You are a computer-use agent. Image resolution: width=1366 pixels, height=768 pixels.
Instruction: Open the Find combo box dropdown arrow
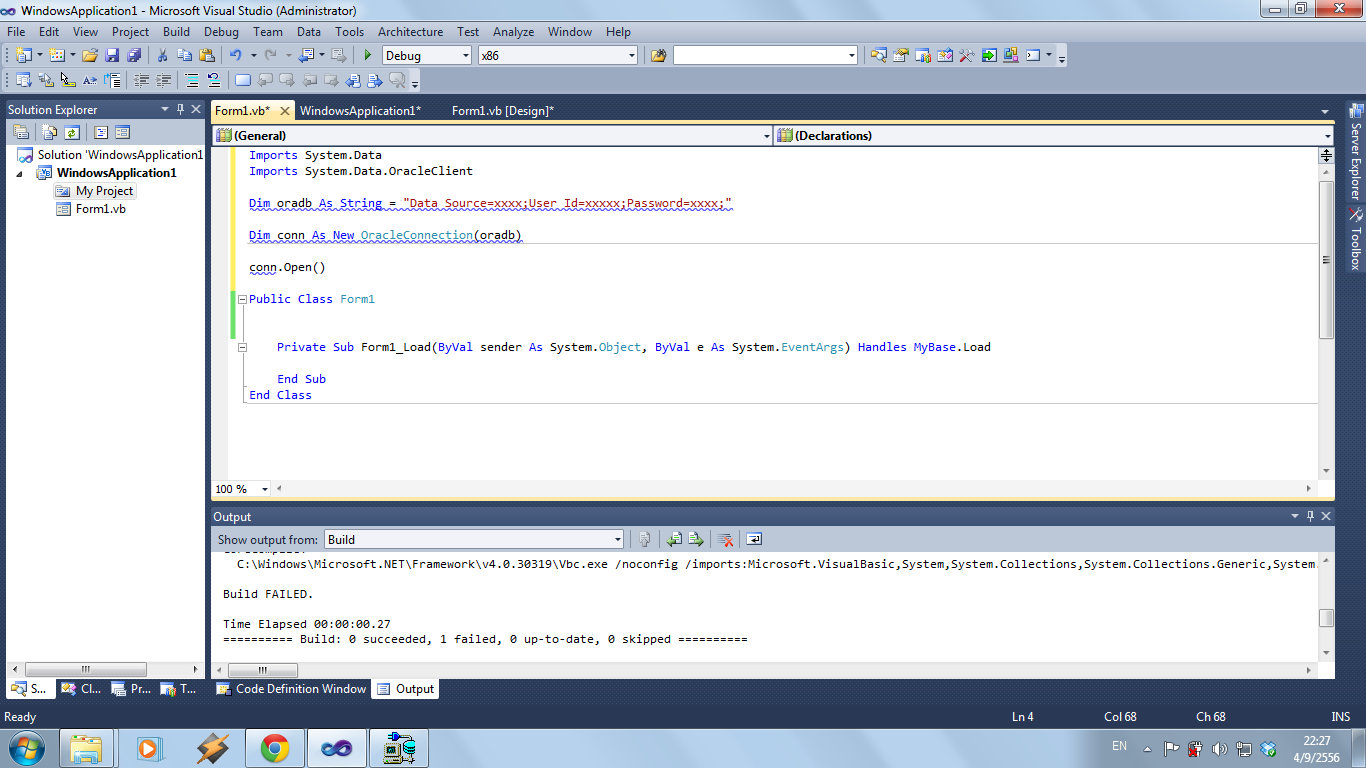click(851, 55)
